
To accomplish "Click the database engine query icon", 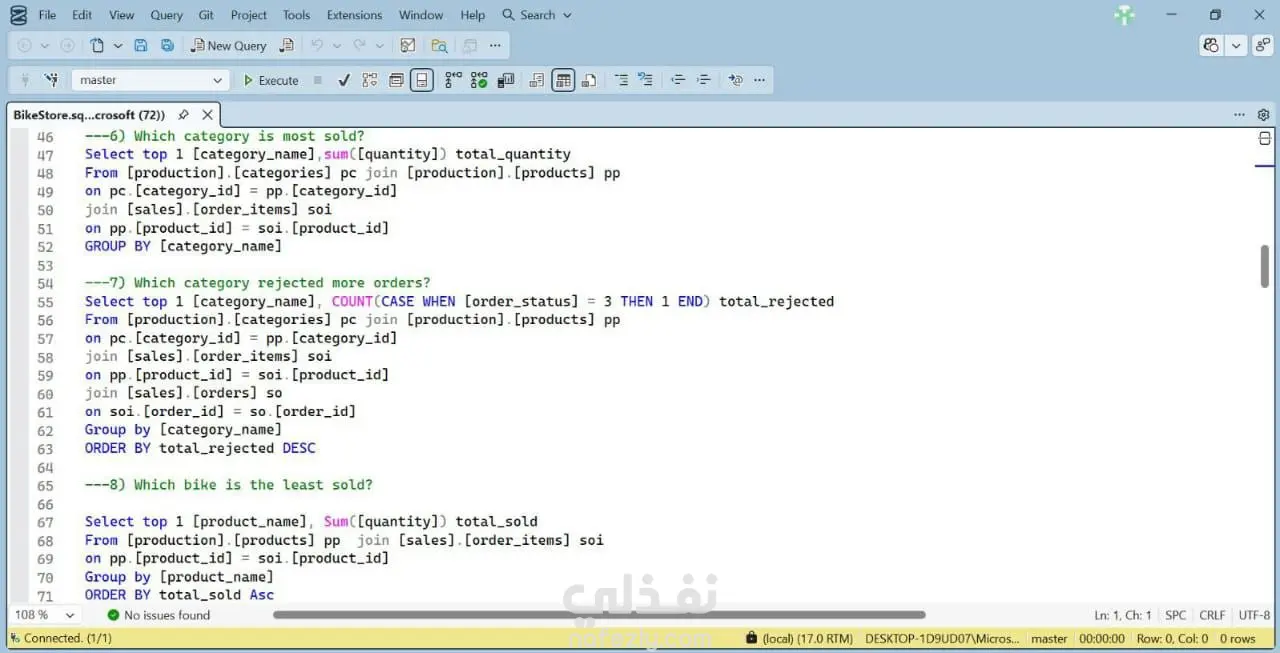I will click(288, 45).
